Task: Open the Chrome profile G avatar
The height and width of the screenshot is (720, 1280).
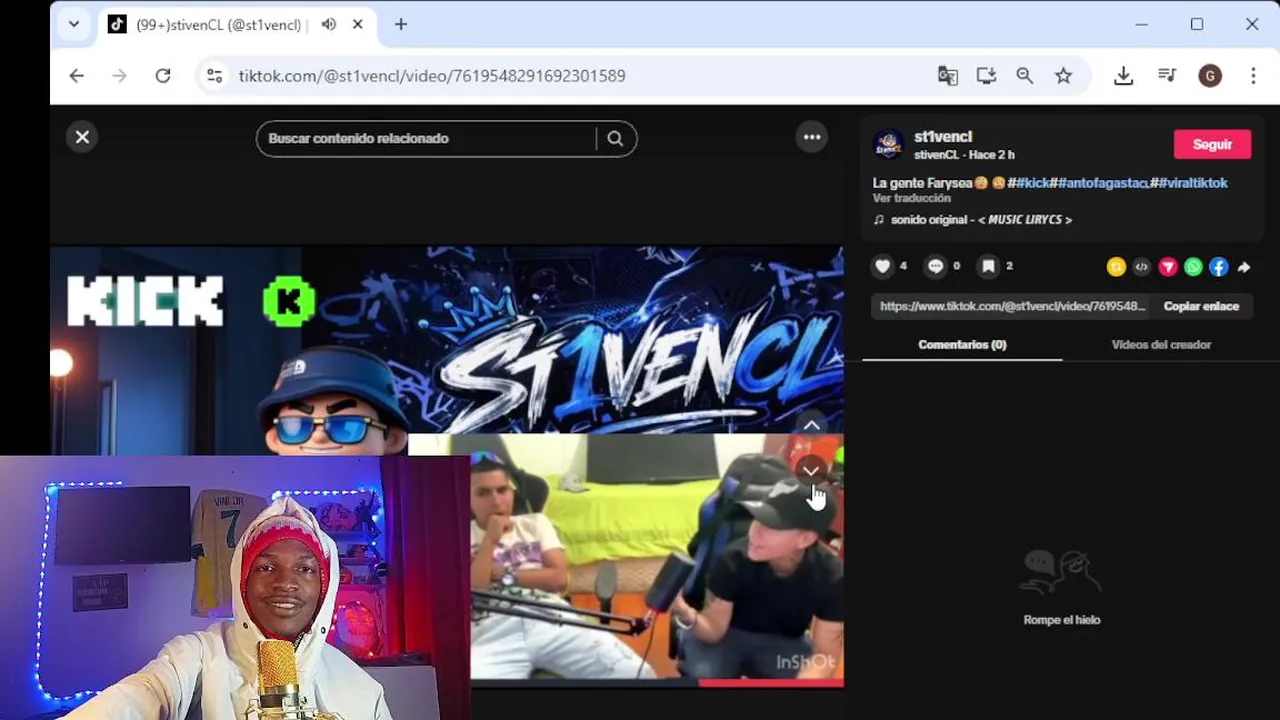Action: [x=1210, y=76]
